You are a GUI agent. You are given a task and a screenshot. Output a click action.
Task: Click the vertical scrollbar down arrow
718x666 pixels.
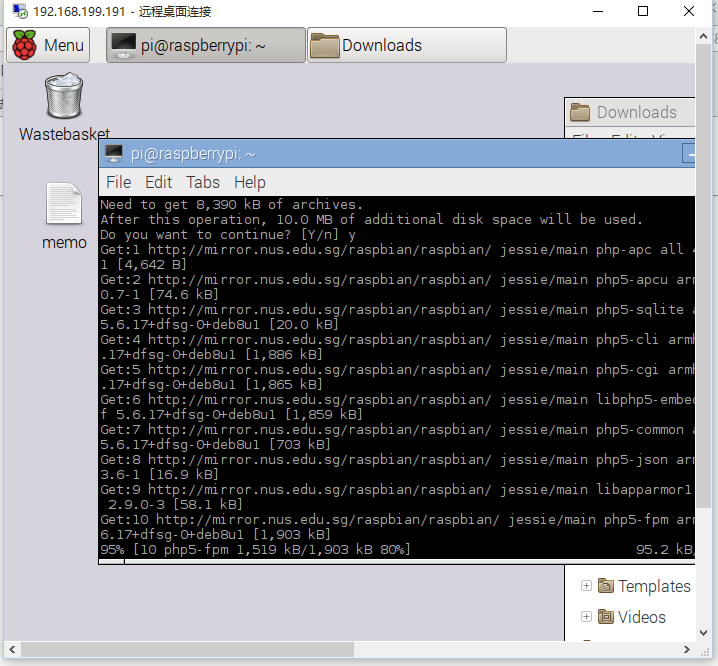704,633
